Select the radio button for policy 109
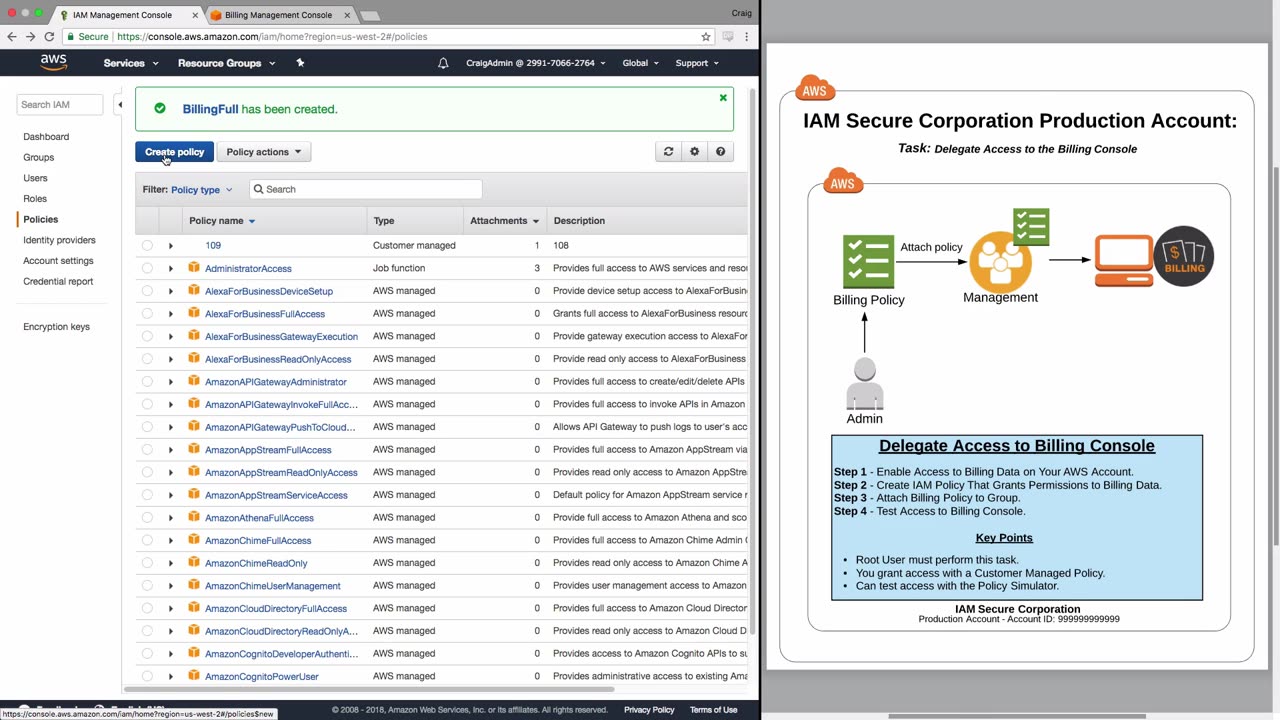Screen dimensions: 1280x720 (x=147, y=245)
